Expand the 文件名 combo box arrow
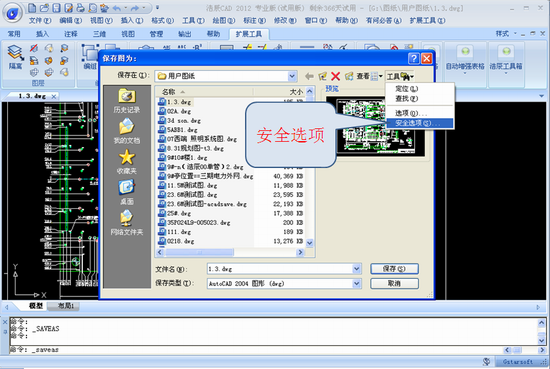This screenshot has height=369, width=550. click(x=357, y=269)
